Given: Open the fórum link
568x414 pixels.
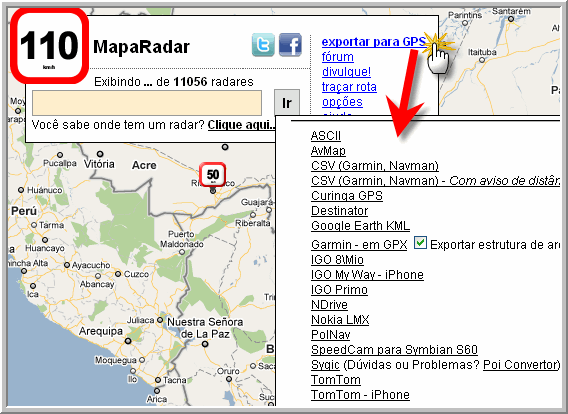Looking at the screenshot, I should [338, 57].
